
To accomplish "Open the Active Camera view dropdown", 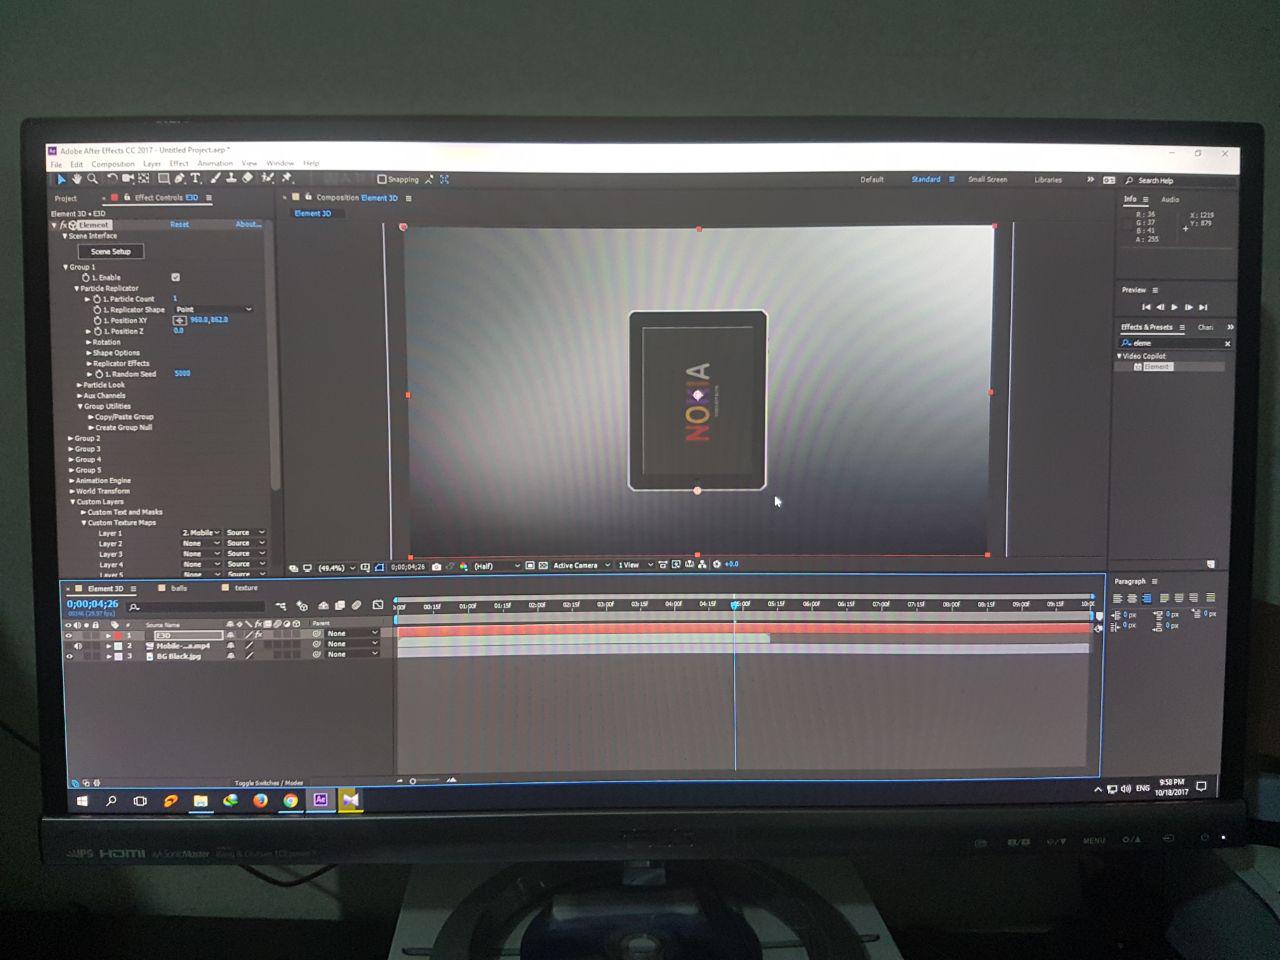I will pos(581,566).
